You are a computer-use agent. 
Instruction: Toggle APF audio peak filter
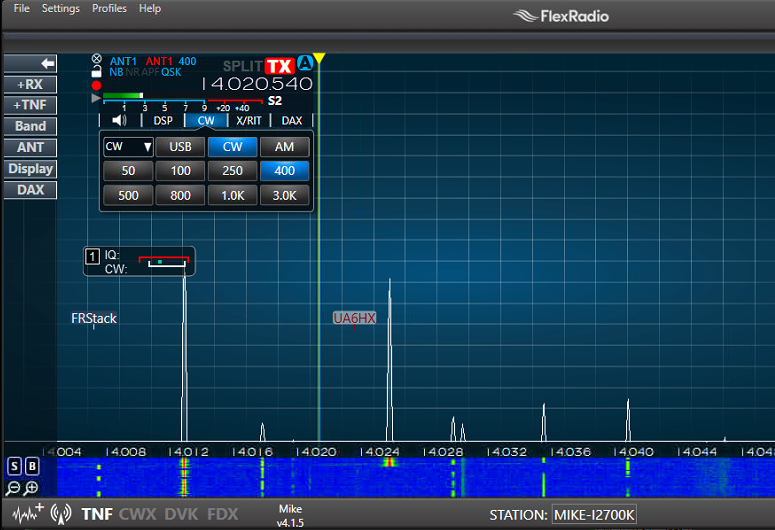150,72
